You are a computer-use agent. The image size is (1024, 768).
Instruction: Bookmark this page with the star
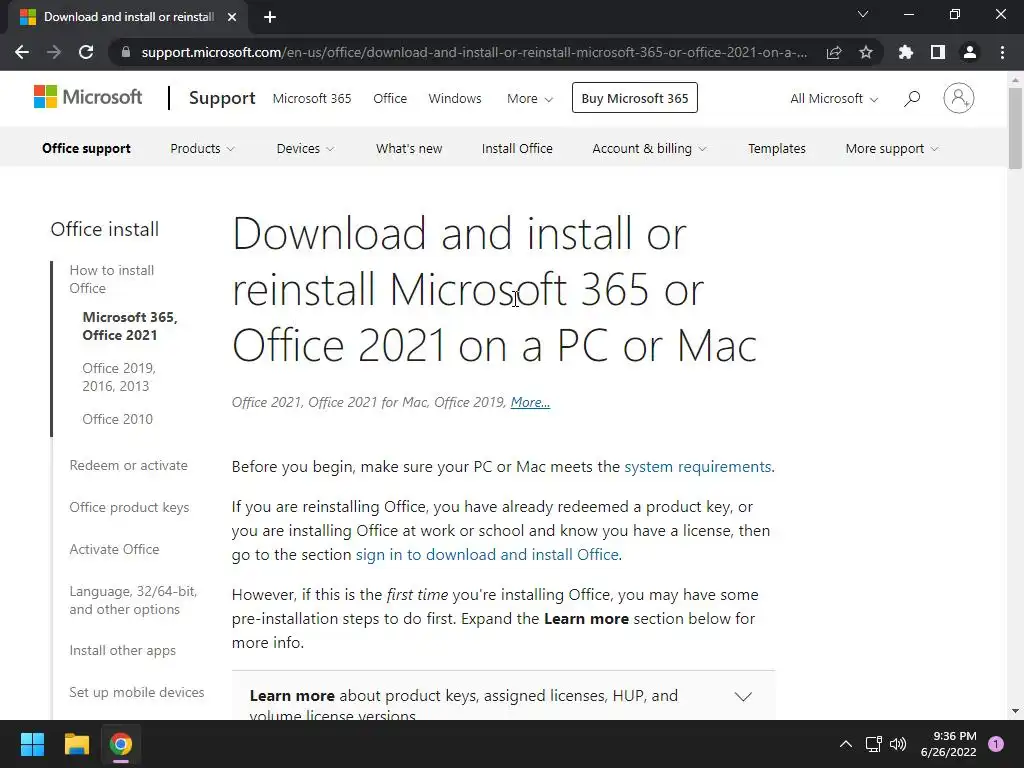[866, 52]
